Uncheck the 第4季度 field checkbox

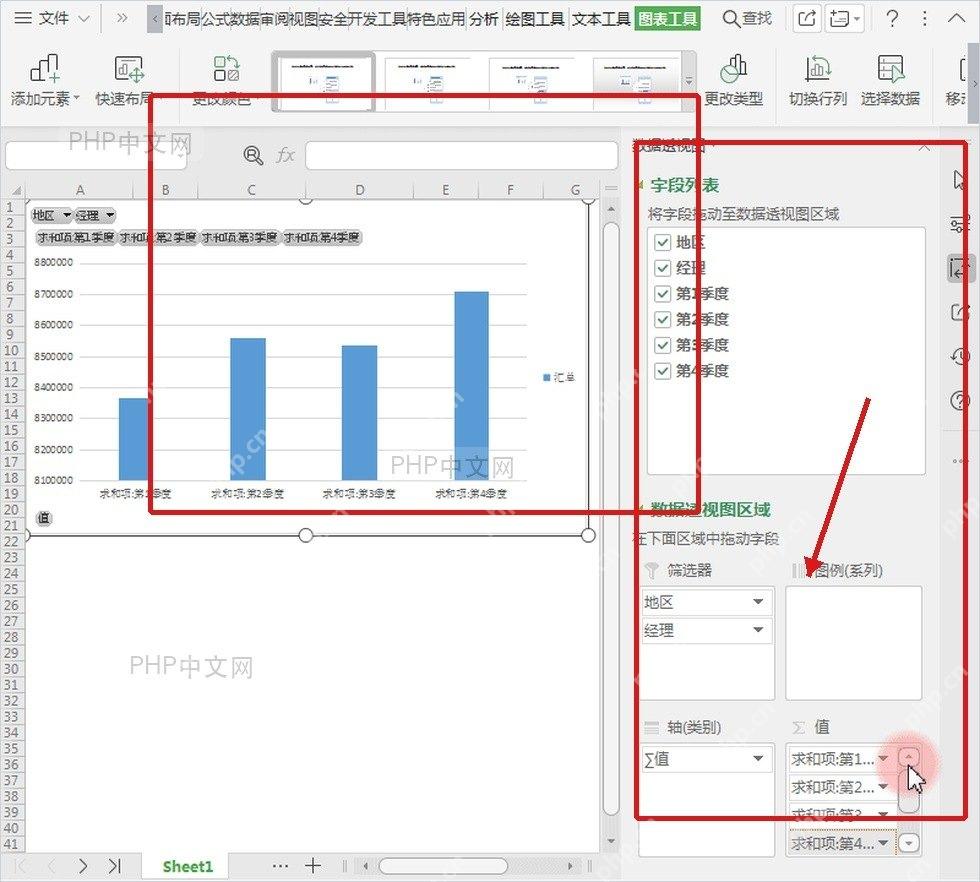click(x=662, y=371)
